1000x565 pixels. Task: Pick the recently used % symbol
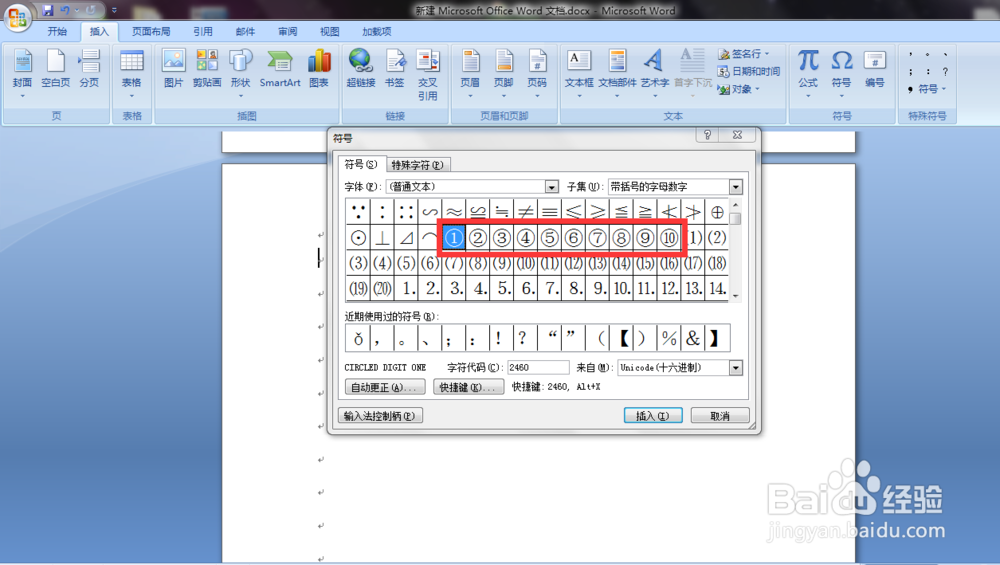point(668,338)
